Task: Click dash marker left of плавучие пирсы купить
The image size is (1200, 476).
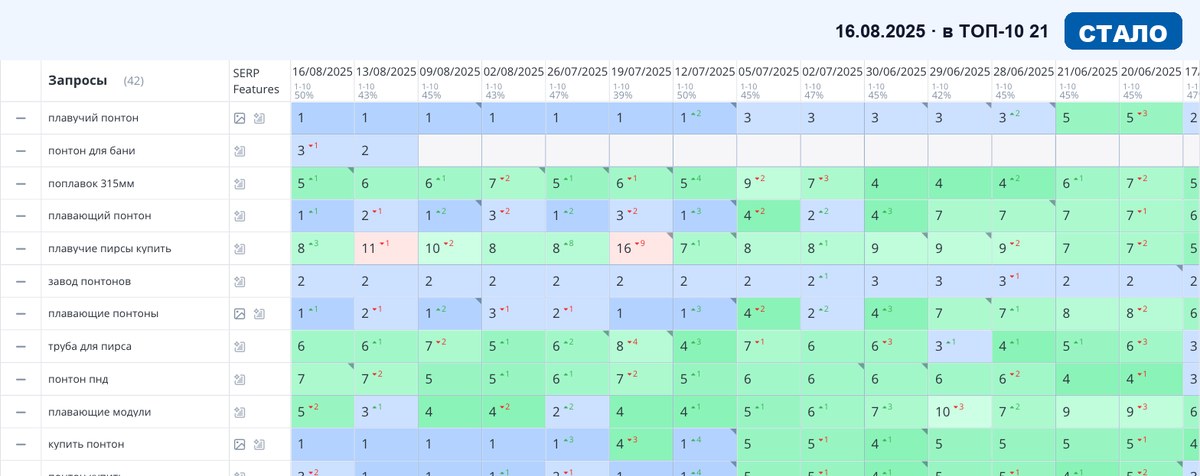Action: pyautogui.click(x=20, y=248)
